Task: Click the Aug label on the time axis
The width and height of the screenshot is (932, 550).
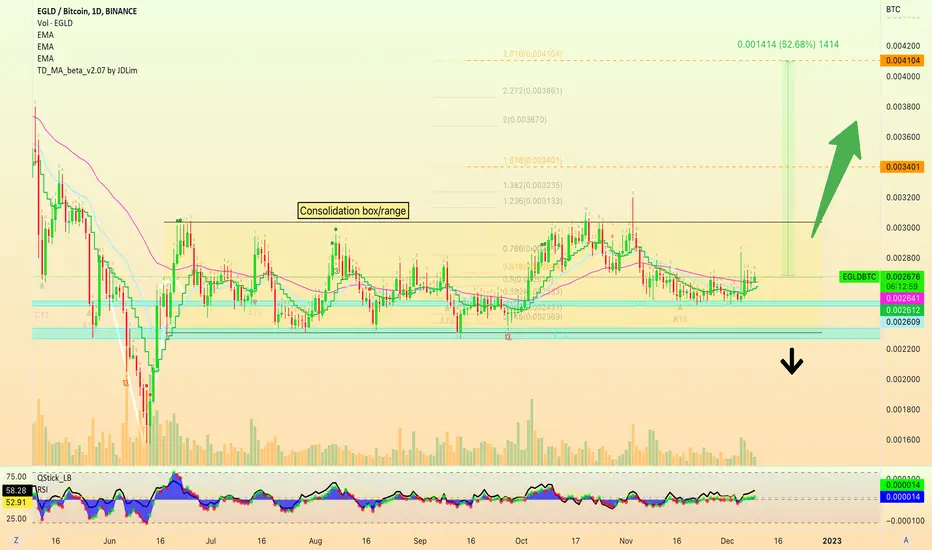Action: click(x=316, y=540)
